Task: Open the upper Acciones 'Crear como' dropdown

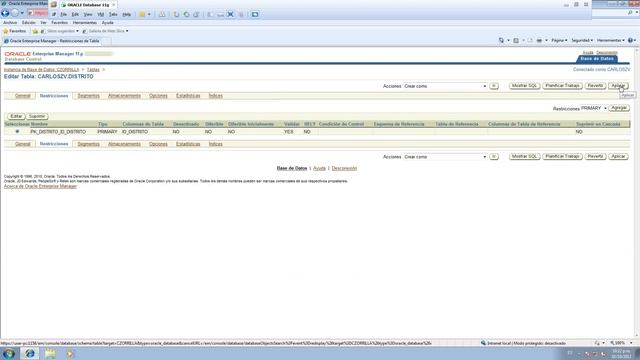Action: click(445, 86)
